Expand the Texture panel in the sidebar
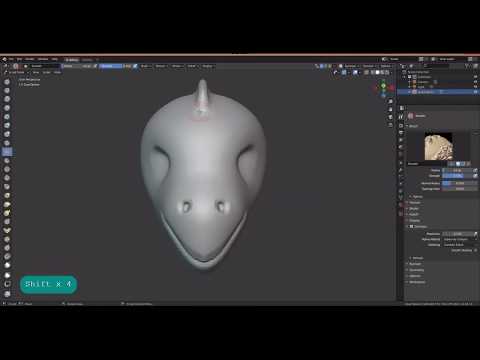 tap(414, 203)
